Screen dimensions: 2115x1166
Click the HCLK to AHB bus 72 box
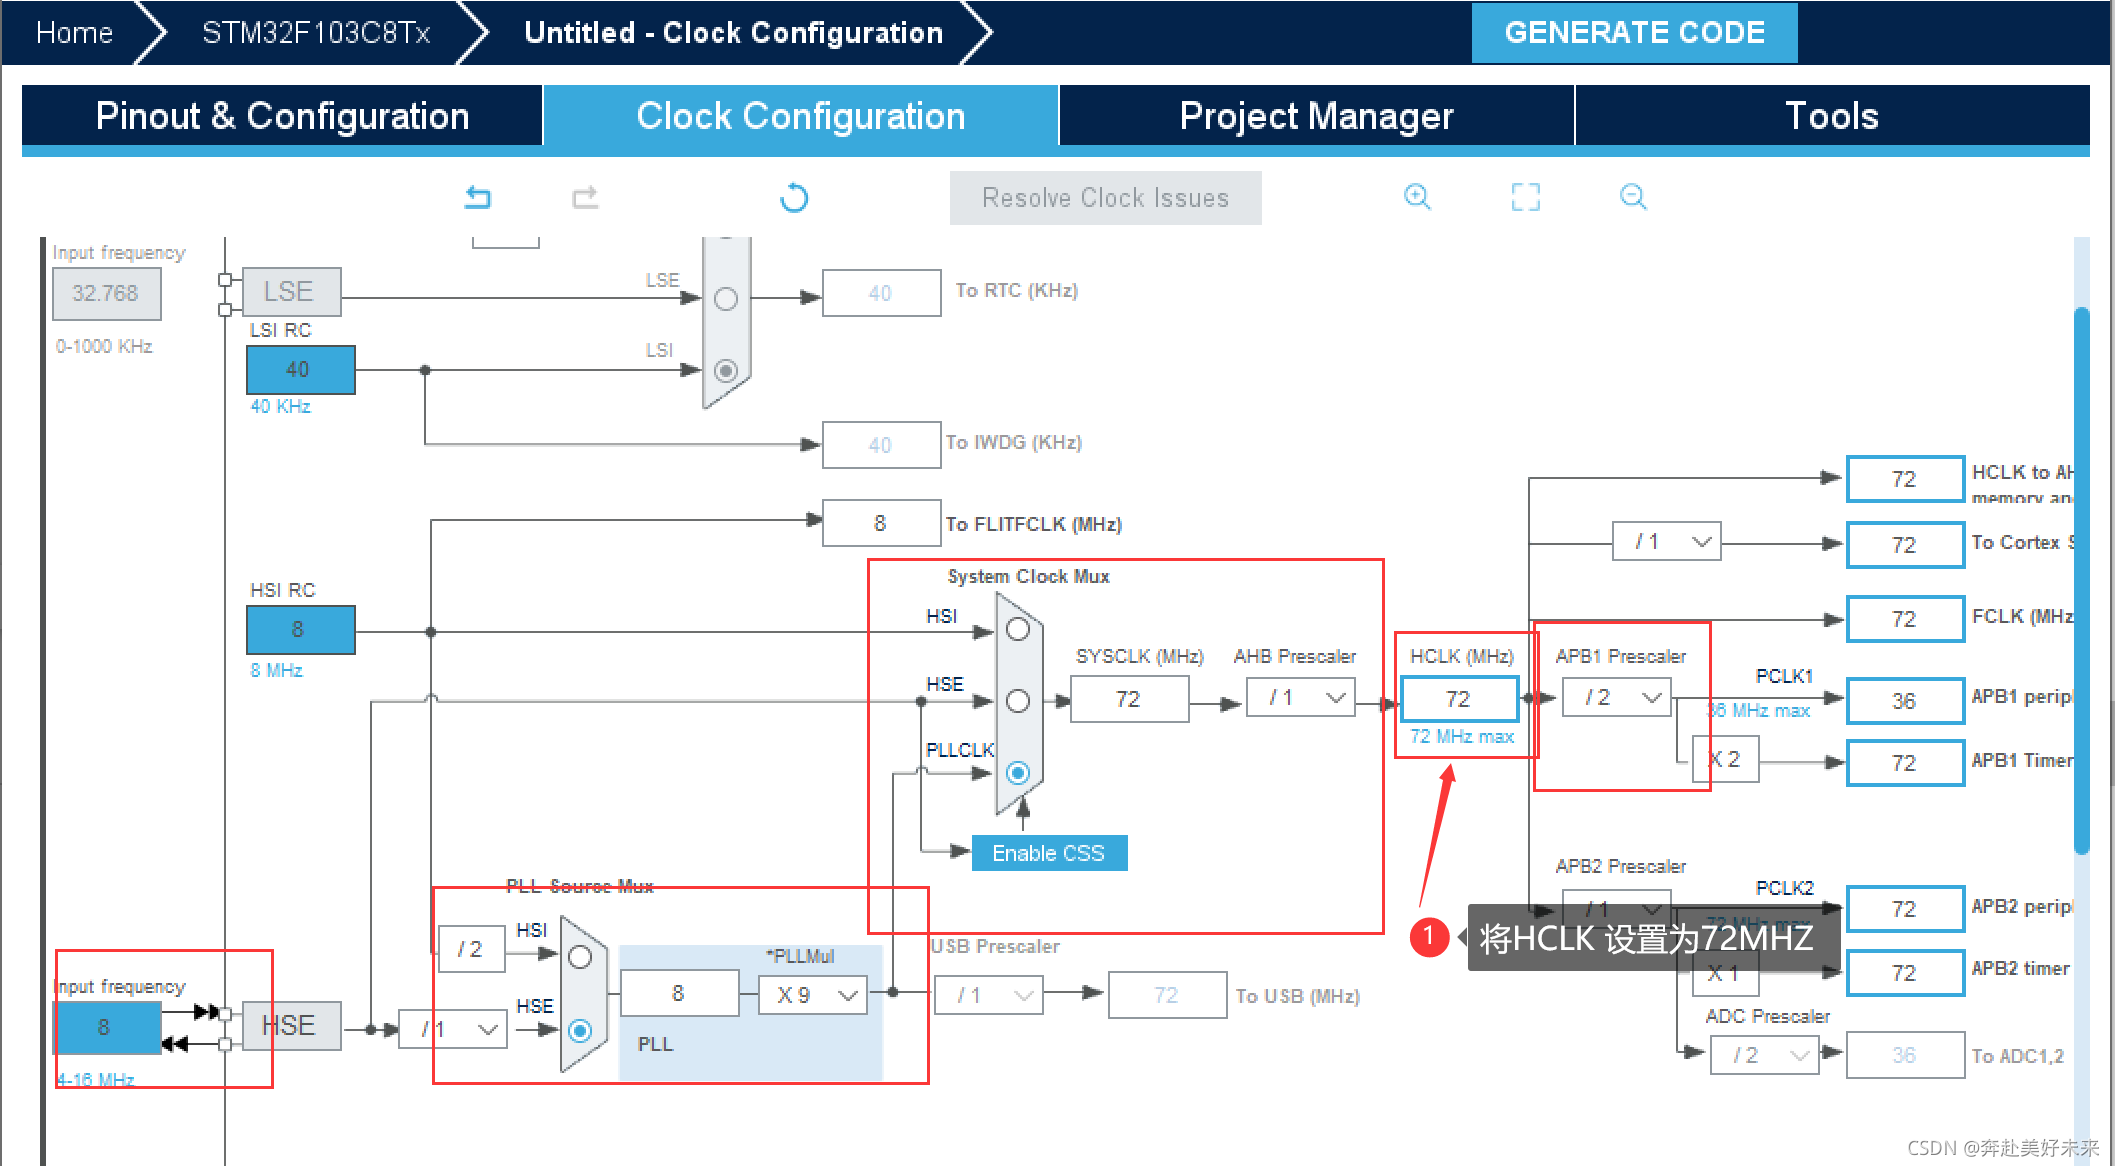1905,479
